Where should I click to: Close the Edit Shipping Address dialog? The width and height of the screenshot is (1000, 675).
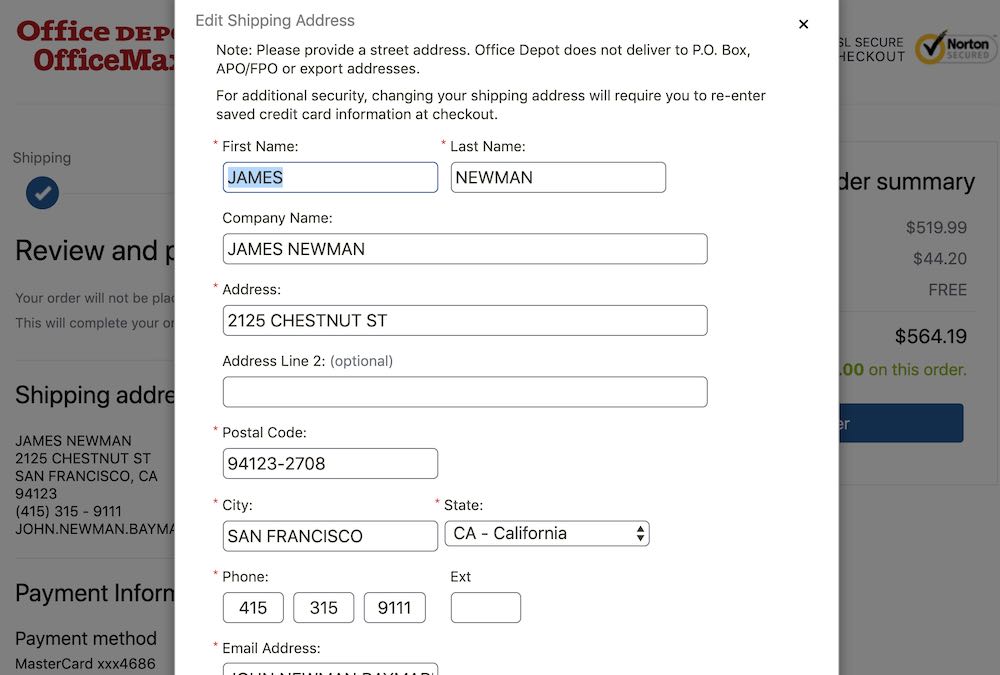[x=803, y=24]
